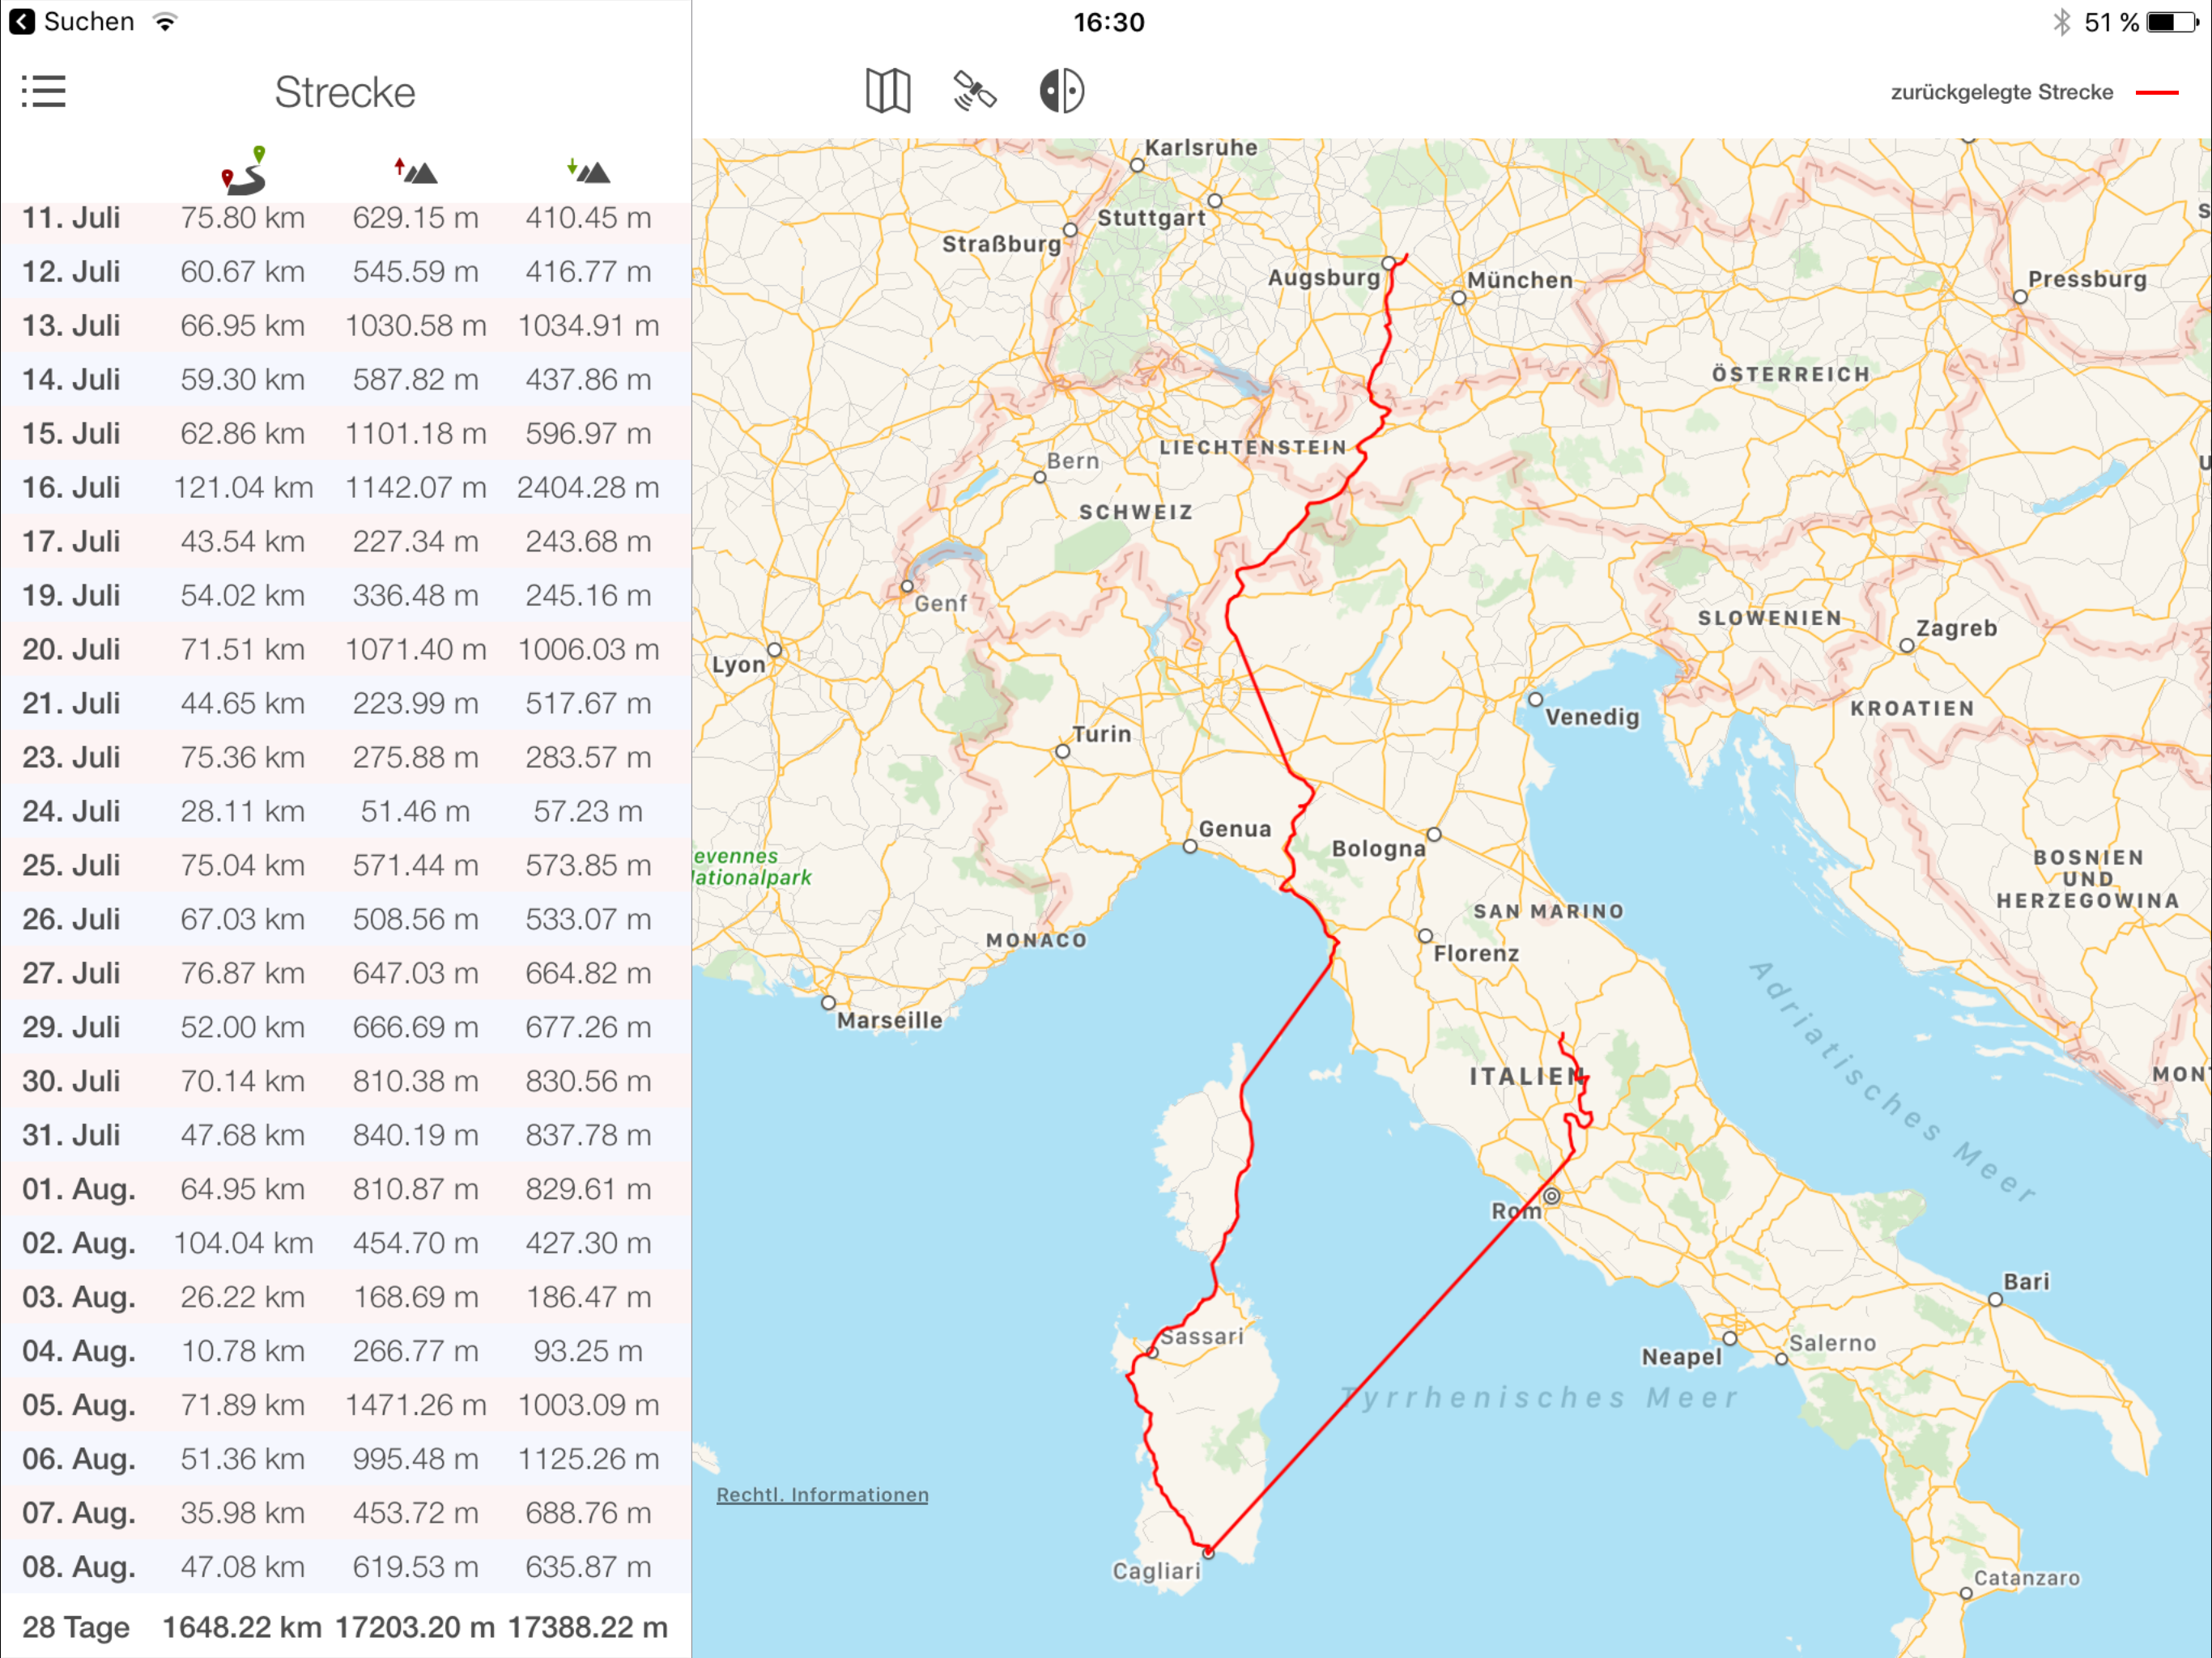
Task: Tap the Florenz city marker on map
Action: point(1425,936)
